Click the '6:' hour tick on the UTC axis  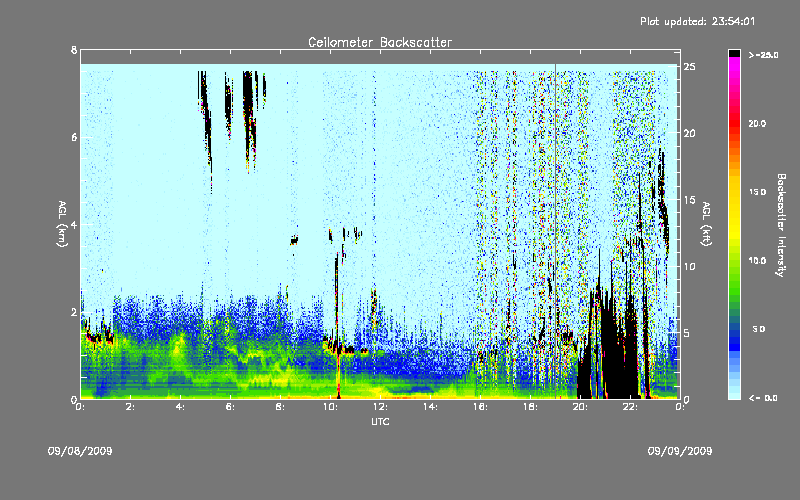click(230, 407)
